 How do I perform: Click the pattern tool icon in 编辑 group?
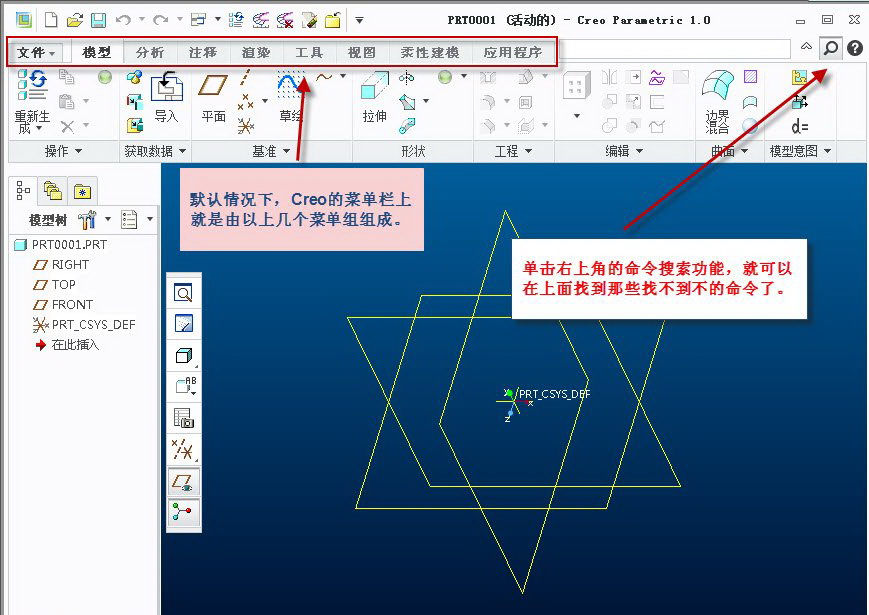[x=575, y=86]
